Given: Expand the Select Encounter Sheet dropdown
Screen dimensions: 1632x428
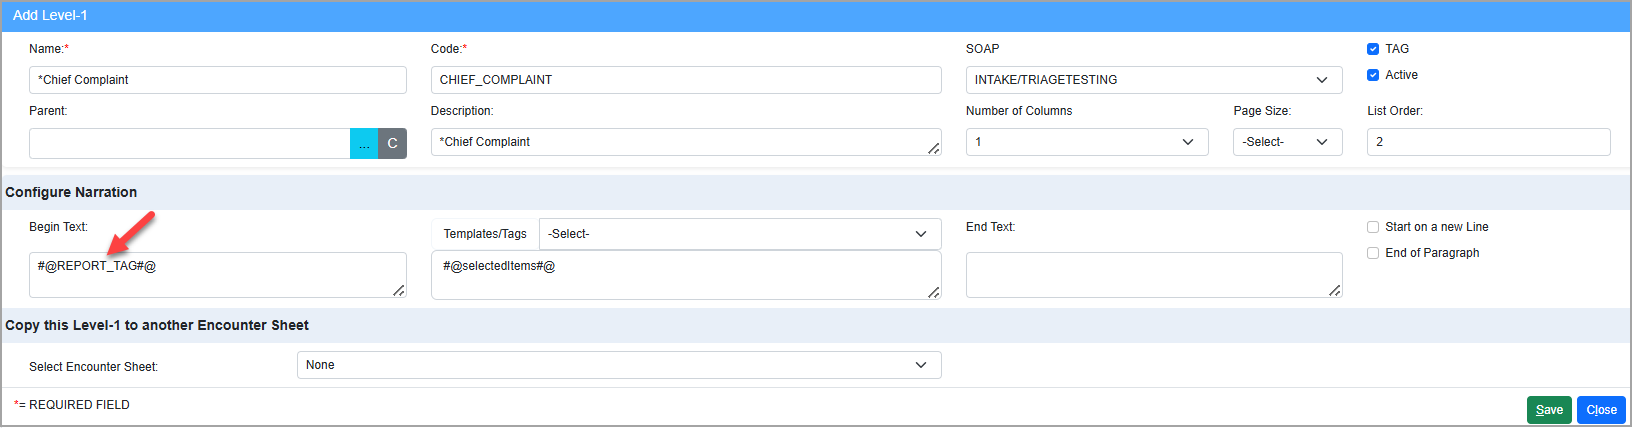Looking at the screenshot, I should click(x=618, y=365).
